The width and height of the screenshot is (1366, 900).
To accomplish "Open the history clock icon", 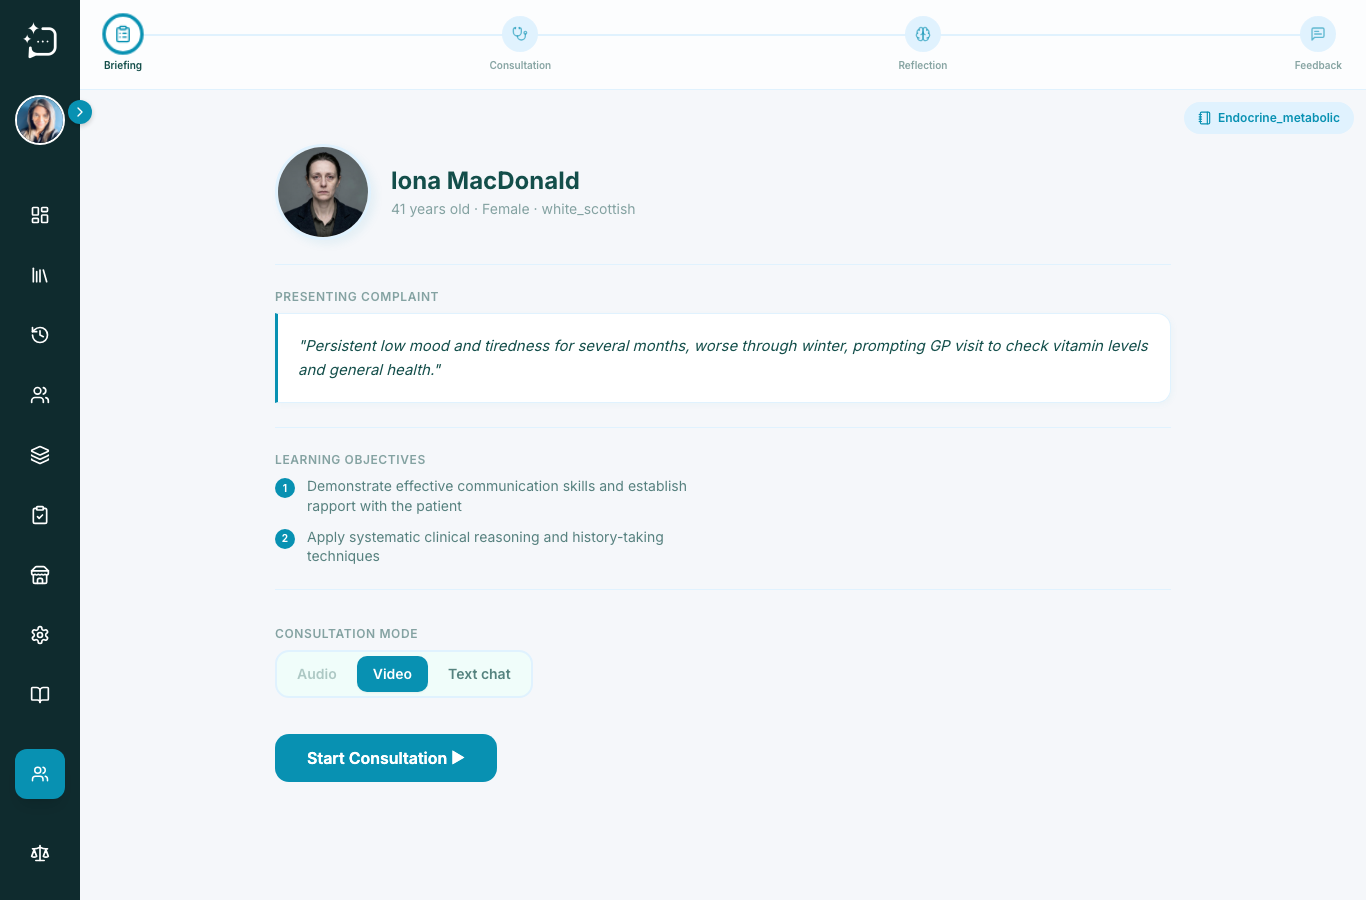I will click(40, 335).
